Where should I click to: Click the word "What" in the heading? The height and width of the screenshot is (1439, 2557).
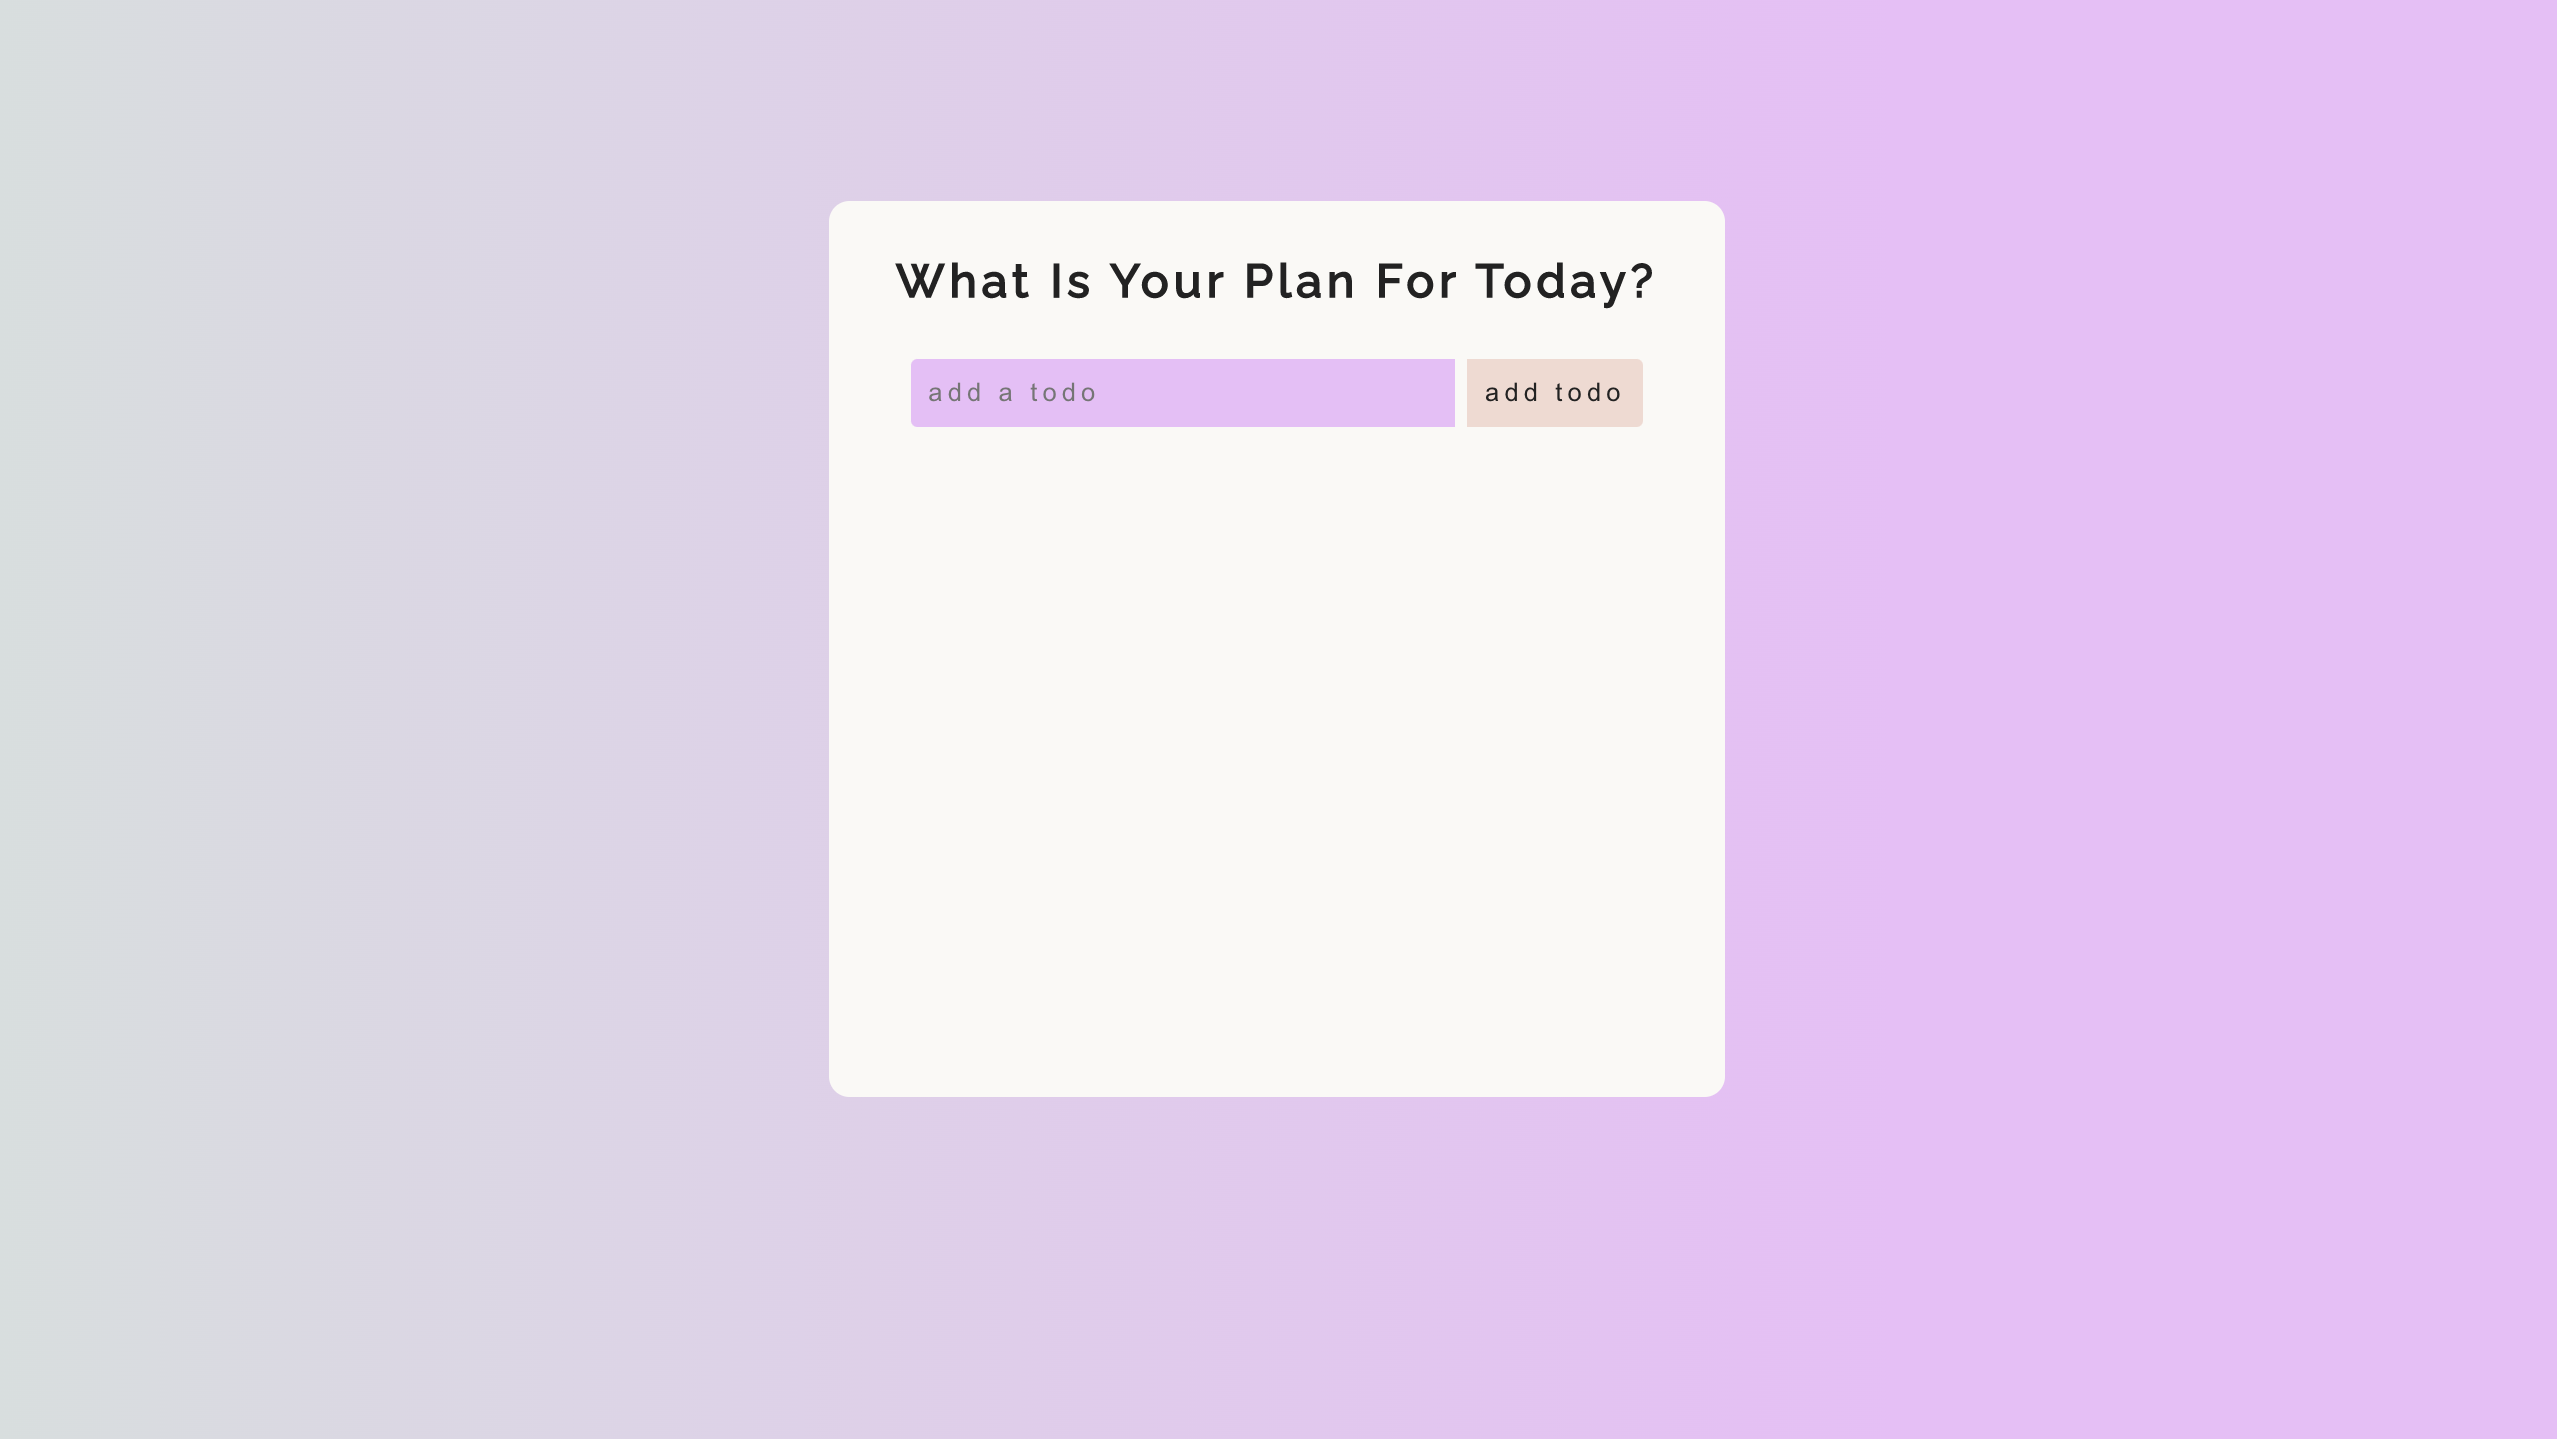[x=962, y=281]
